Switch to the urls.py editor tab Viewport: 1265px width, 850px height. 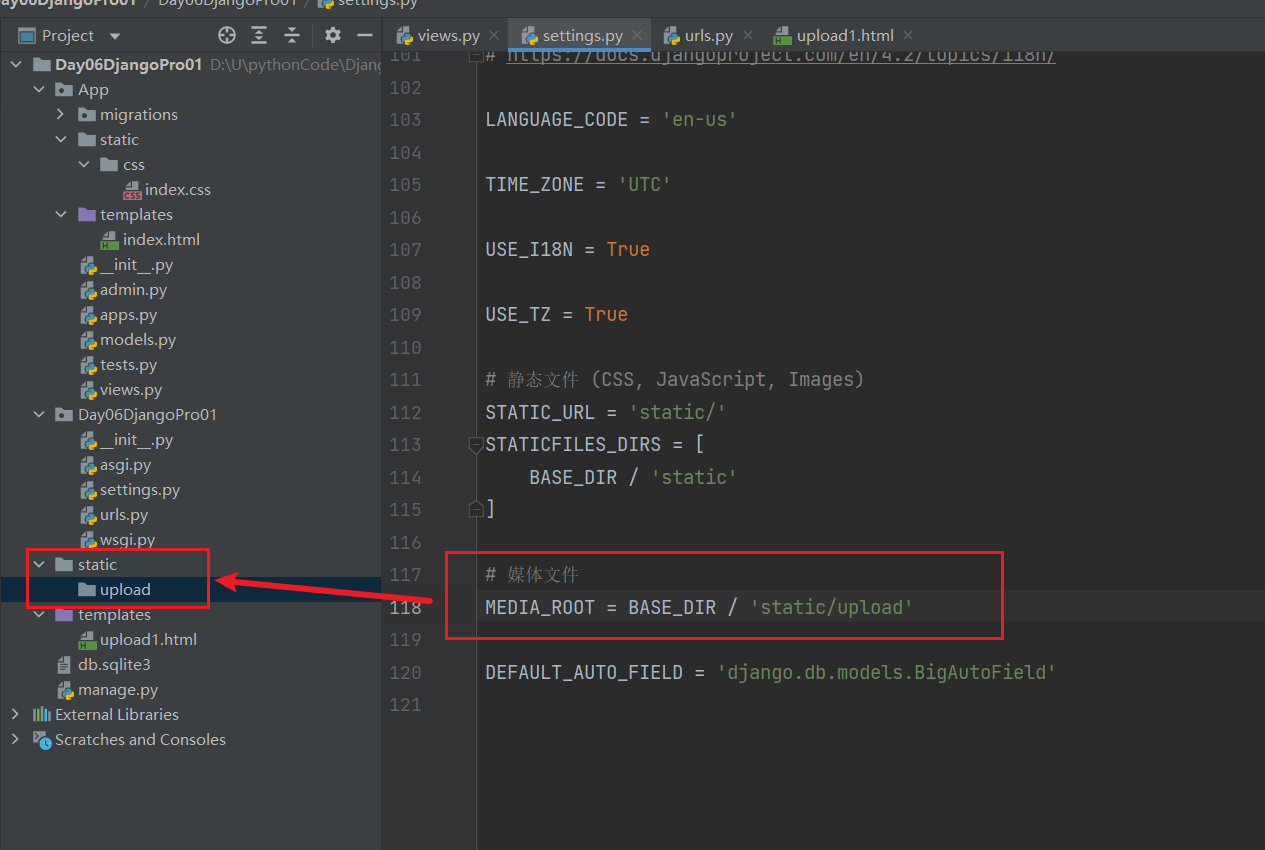709,36
